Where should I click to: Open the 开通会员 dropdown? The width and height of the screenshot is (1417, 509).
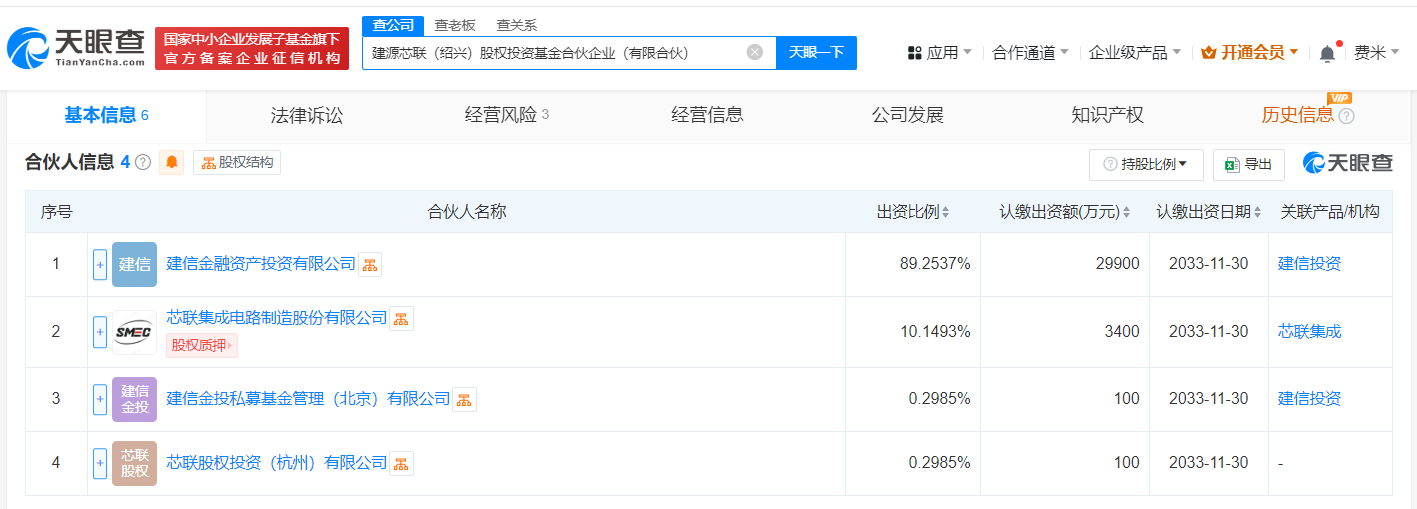tap(1249, 53)
